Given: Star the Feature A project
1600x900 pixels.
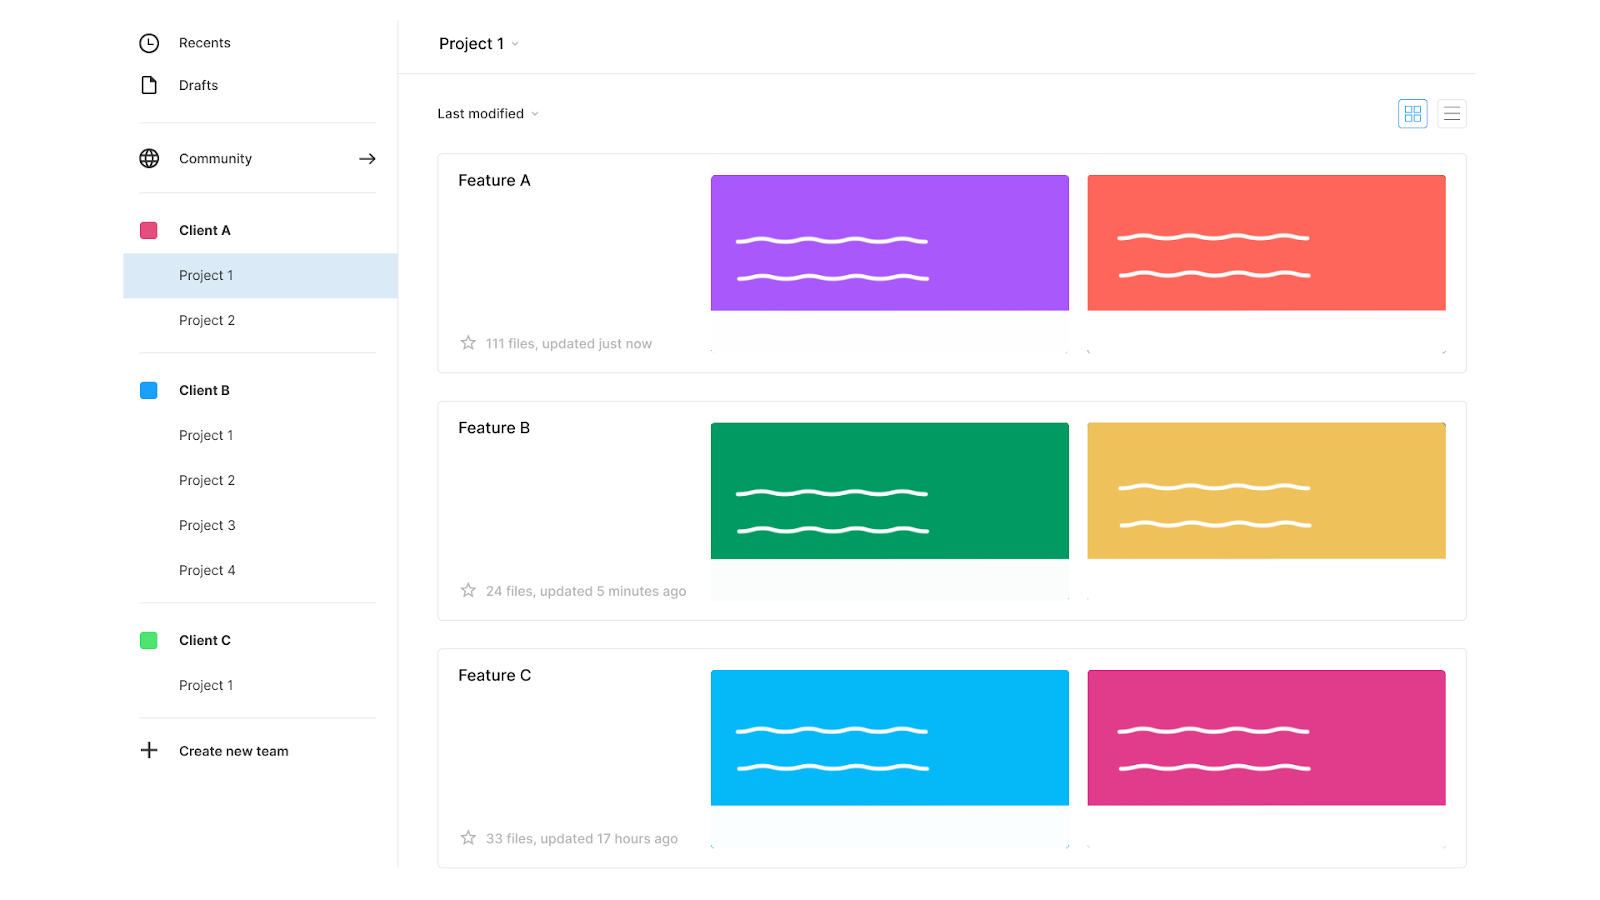Looking at the screenshot, I should [x=468, y=343].
